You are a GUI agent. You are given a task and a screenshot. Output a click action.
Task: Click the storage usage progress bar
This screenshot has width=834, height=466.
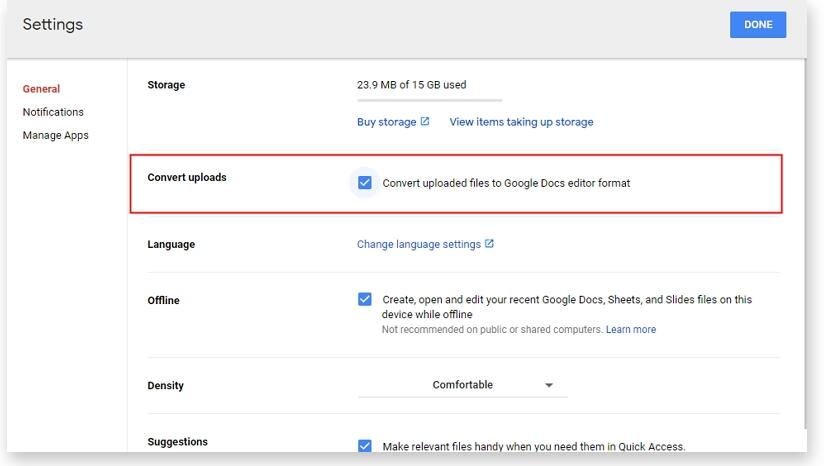pyautogui.click(x=429, y=100)
